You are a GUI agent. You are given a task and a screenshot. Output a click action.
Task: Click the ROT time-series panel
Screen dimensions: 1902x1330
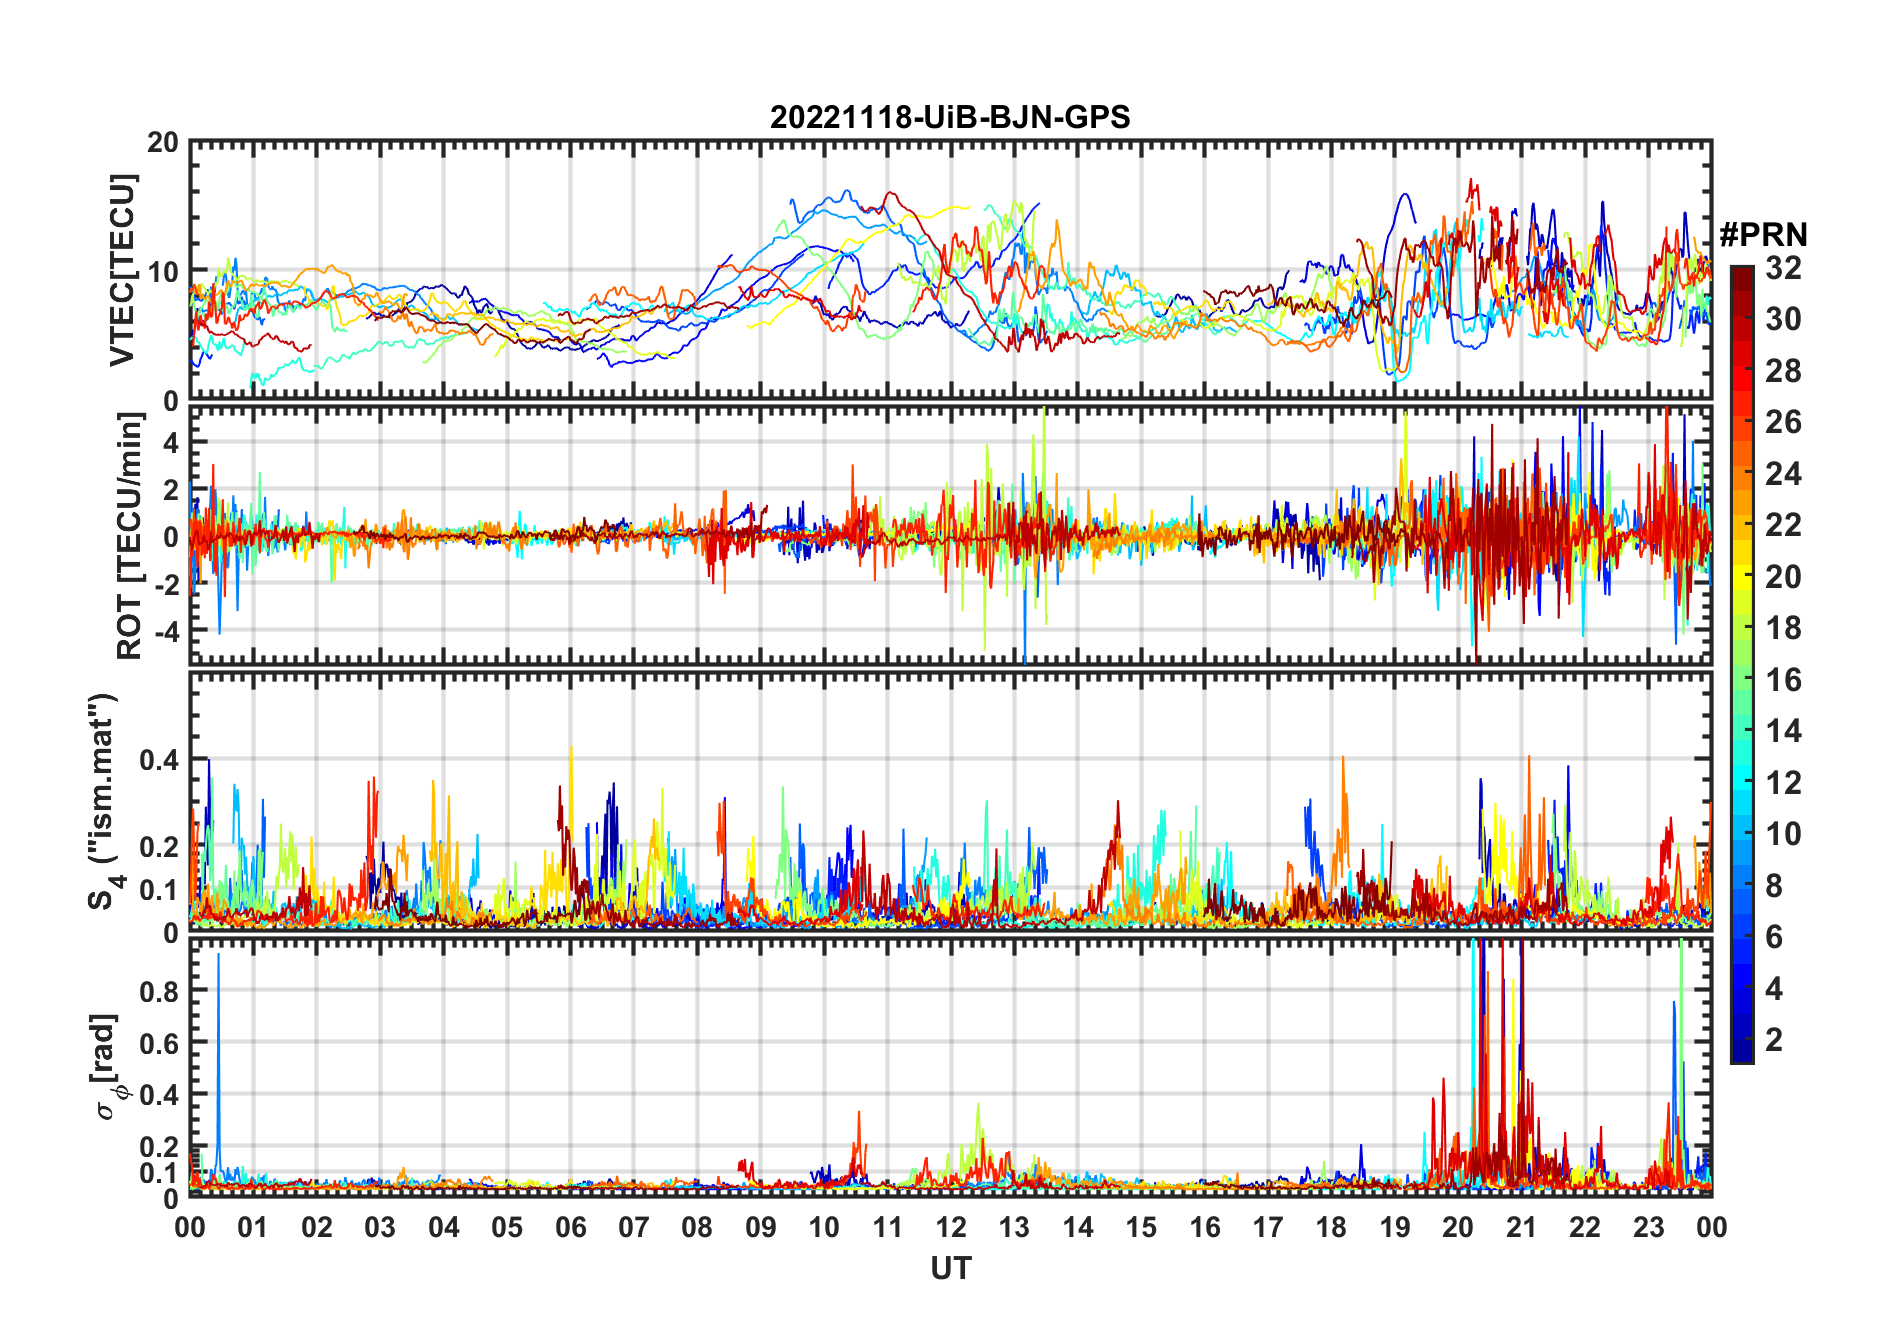pos(950,535)
